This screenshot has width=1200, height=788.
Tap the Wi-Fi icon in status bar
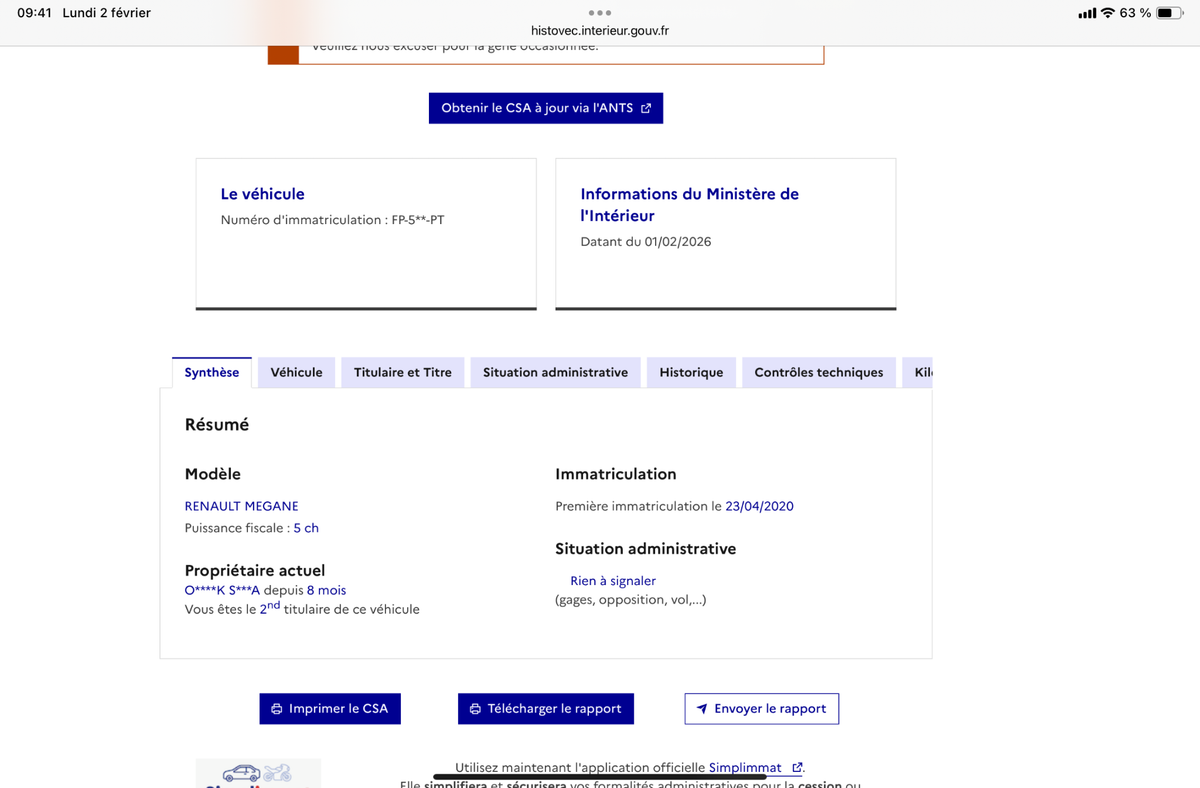1107,13
